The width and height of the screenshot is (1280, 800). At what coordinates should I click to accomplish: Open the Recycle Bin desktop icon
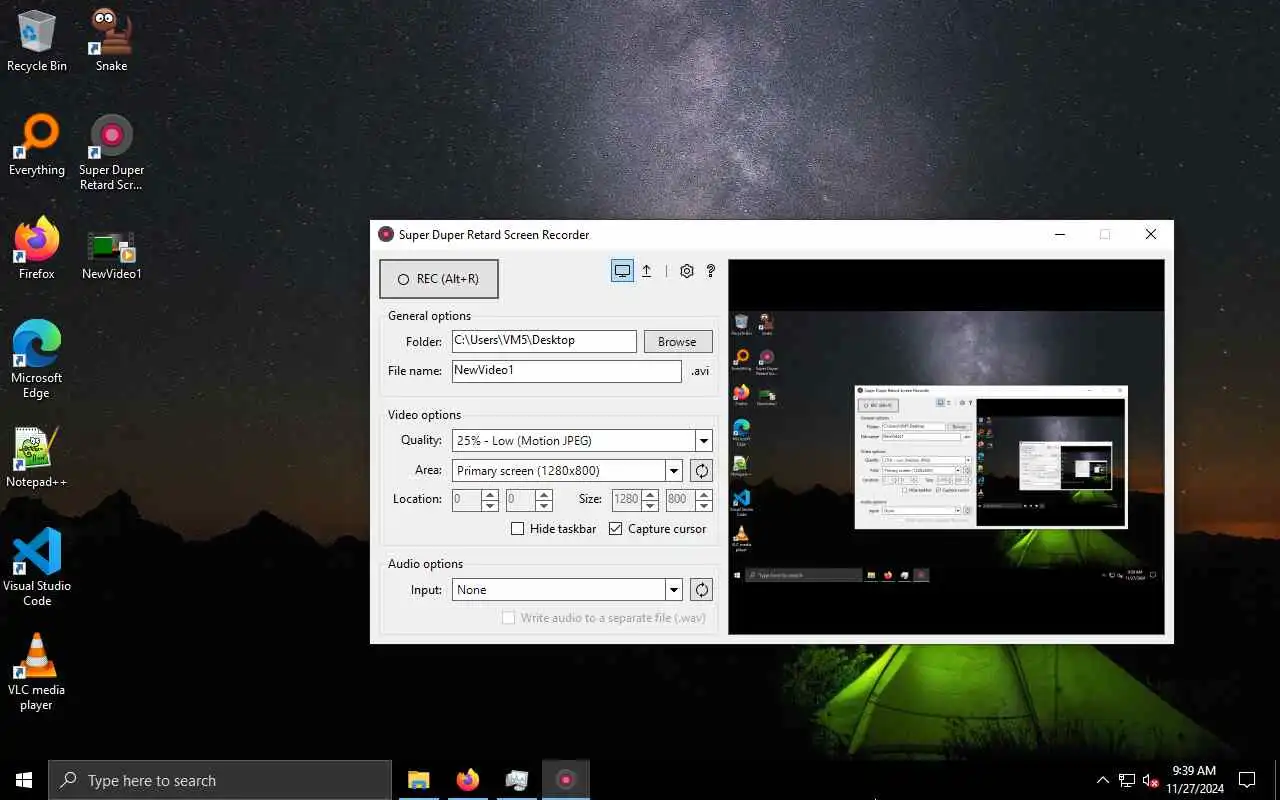(x=37, y=41)
